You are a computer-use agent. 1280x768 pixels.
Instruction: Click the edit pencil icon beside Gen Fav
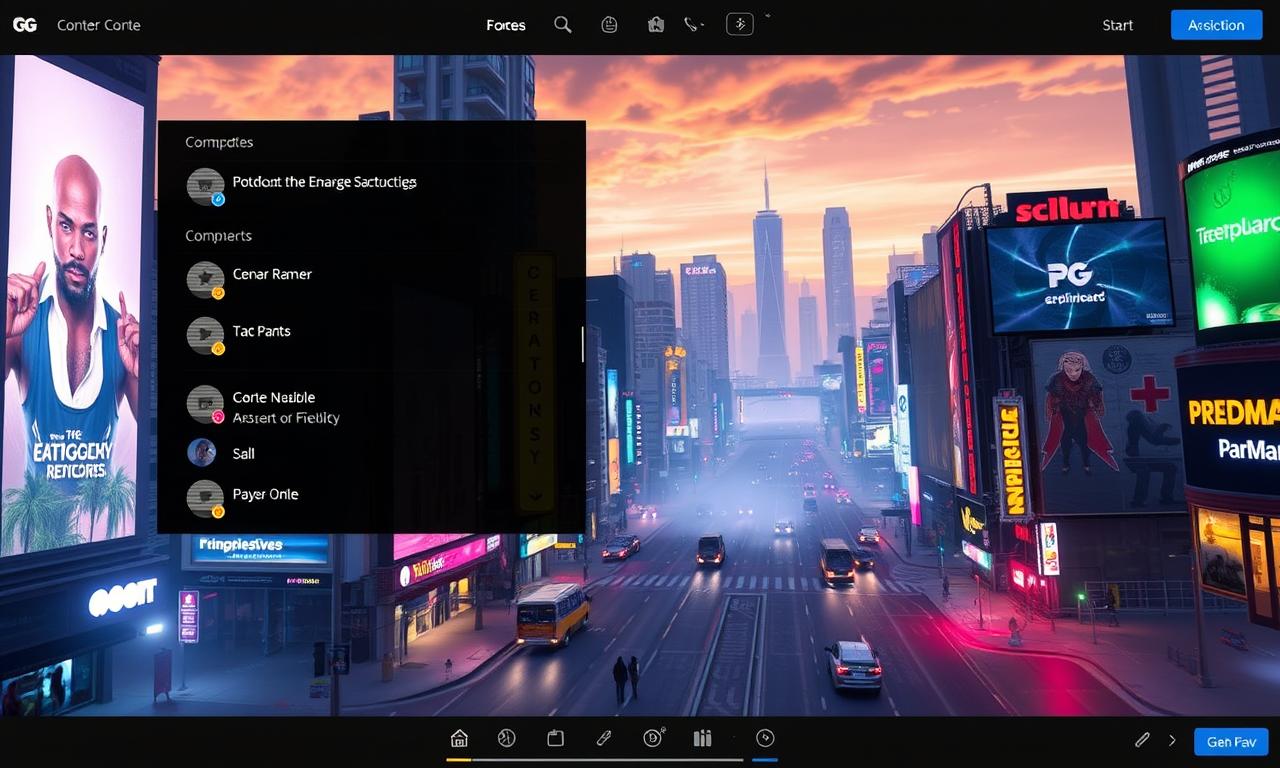point(1142,740)
